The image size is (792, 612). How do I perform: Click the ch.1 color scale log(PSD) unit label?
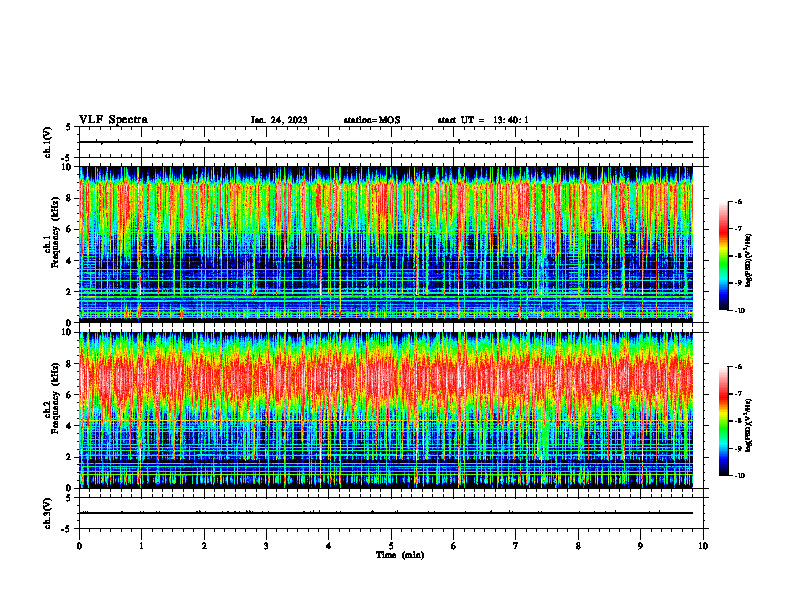coord(750,261)
